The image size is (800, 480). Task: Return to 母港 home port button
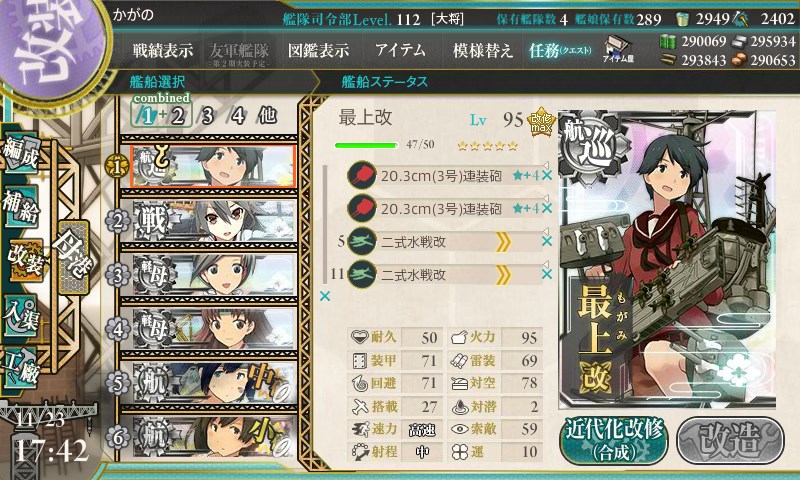(73, 257)
